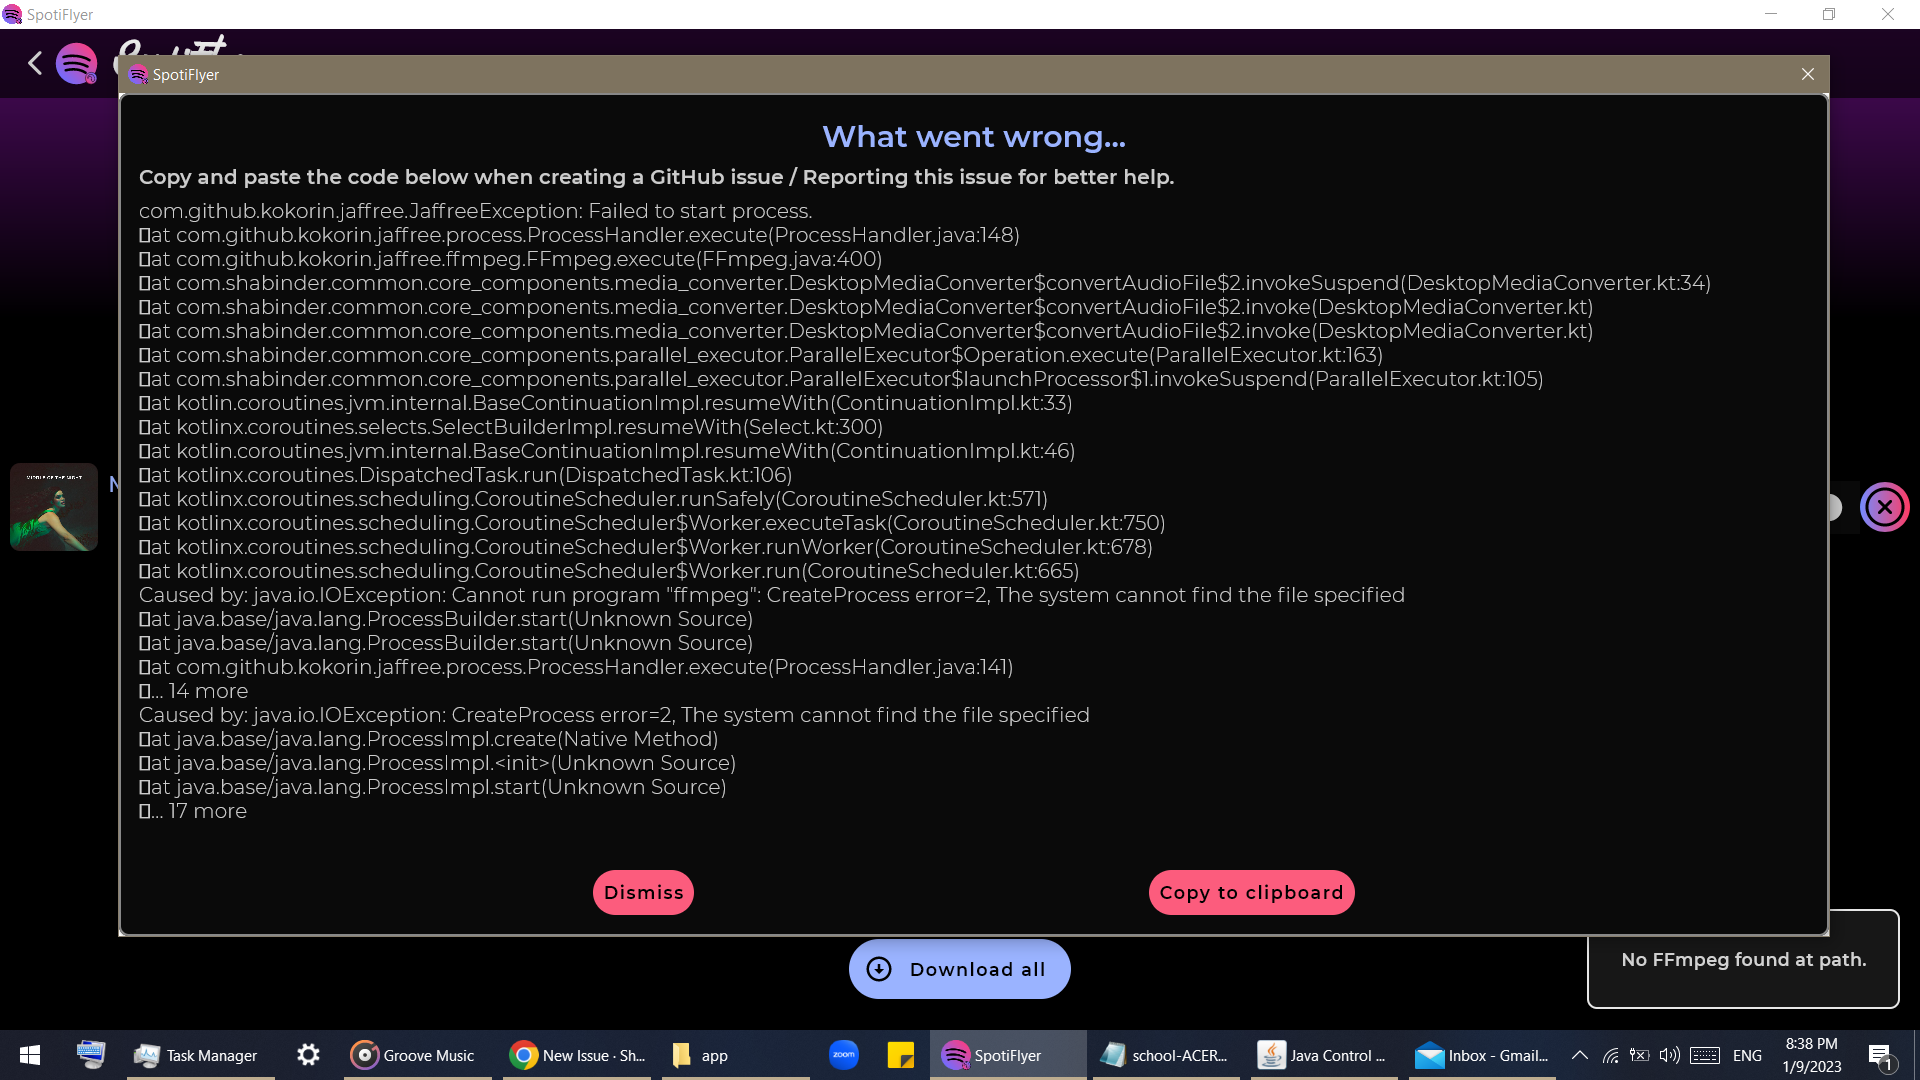This screenshot has height=1080, width=1920.
Task: Copy the error code to clipboard
Action: [1251, 892]
